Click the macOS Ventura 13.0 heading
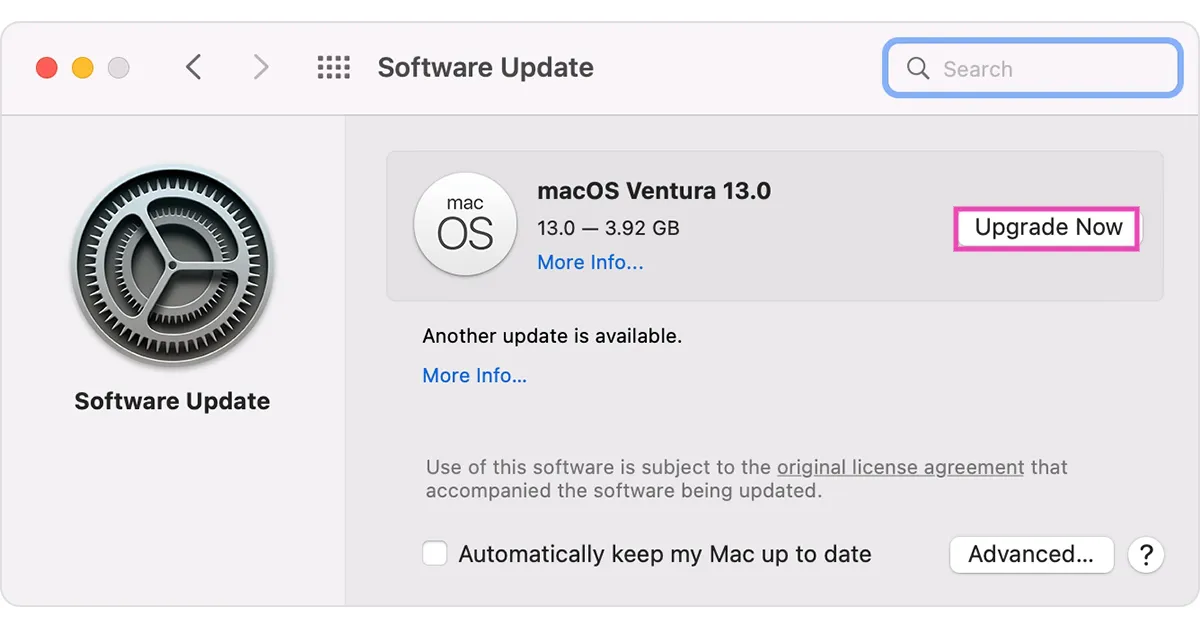The width and height of the screenshot is (1200, 628). (654, 191)
